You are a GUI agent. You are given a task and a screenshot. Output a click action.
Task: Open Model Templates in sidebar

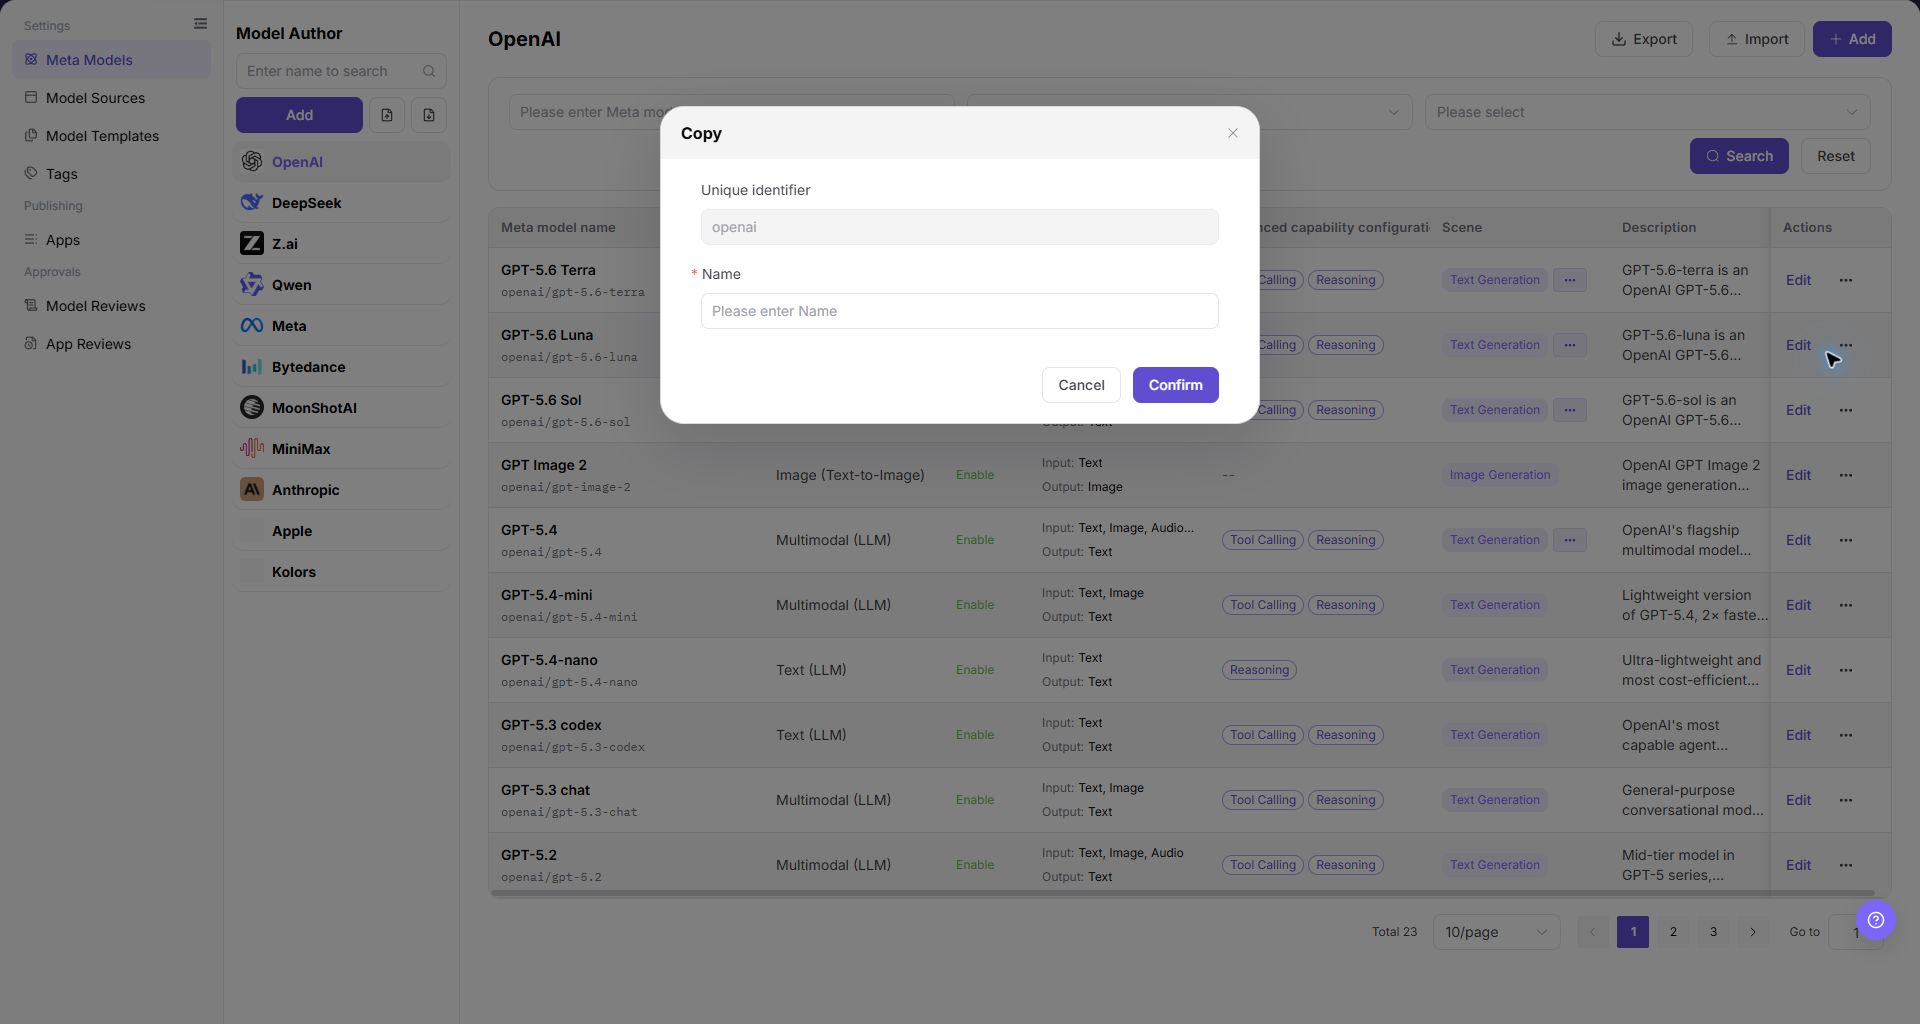pyautogui.click(x=111, y=136)
